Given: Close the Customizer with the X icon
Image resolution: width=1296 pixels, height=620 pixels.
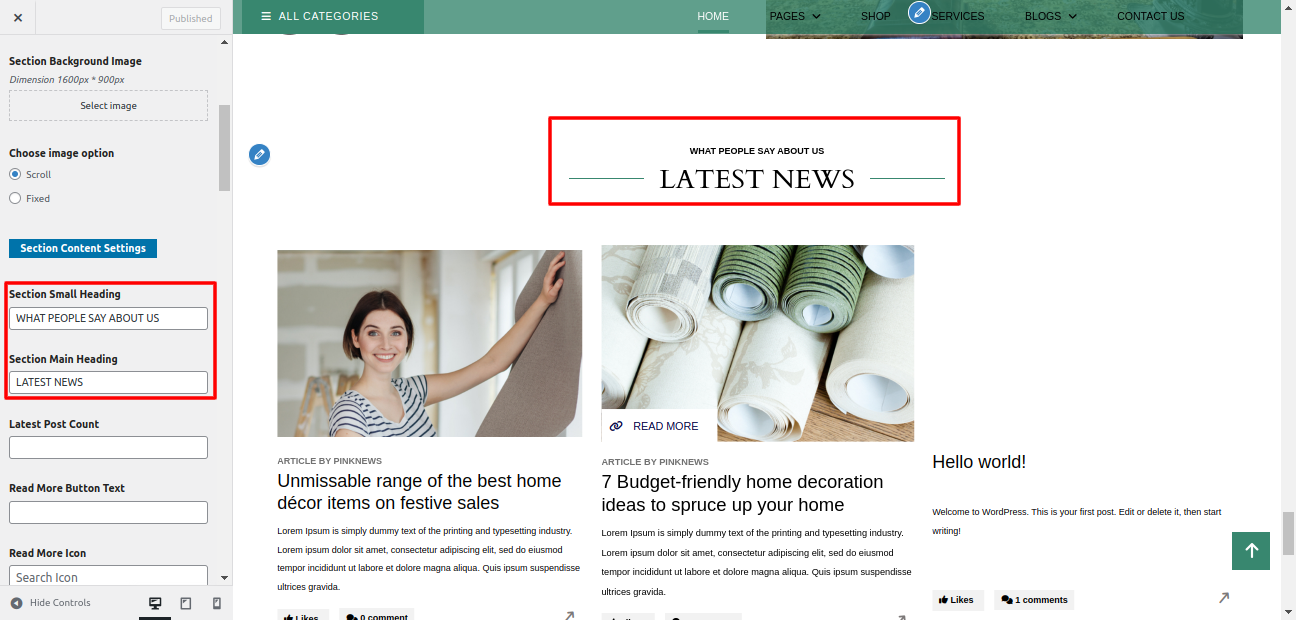Looking at the screenshot, I should point(18,18).
